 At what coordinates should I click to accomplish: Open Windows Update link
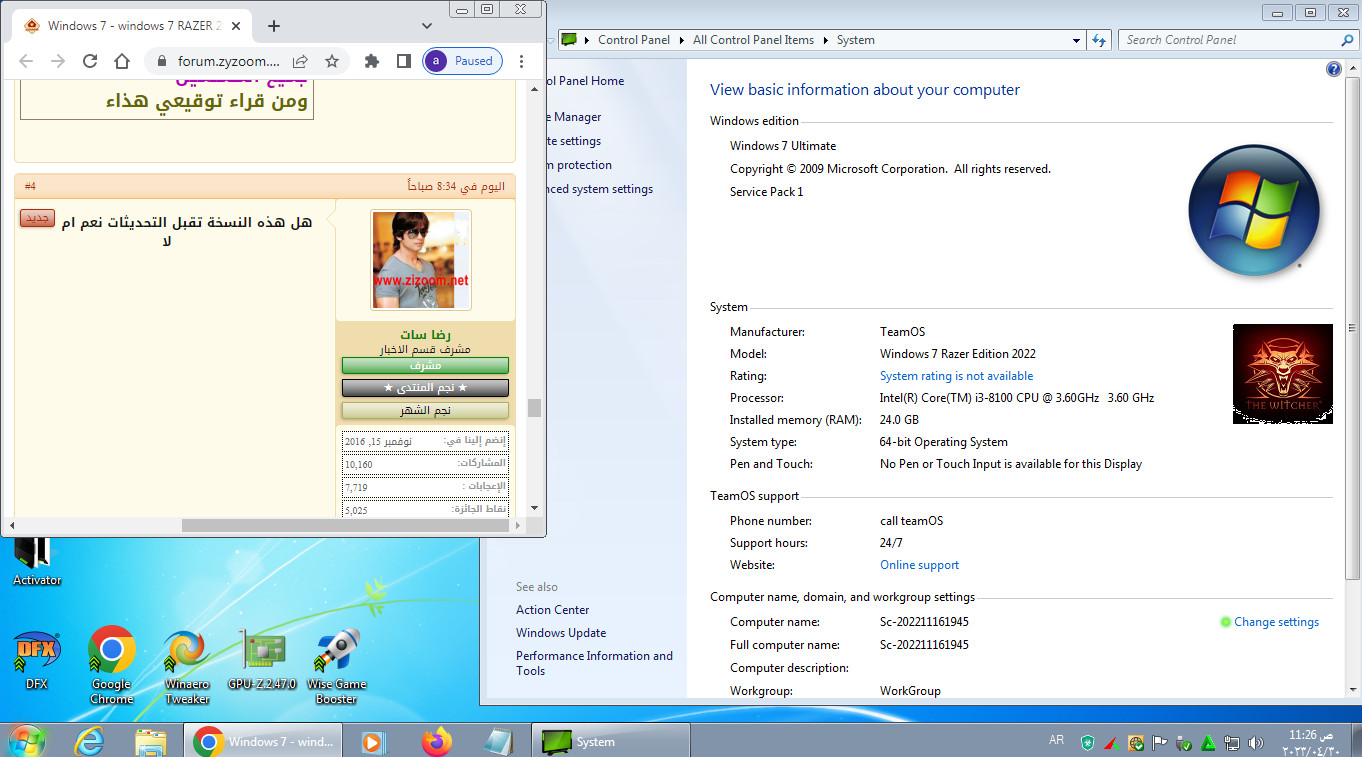[561, 633]
